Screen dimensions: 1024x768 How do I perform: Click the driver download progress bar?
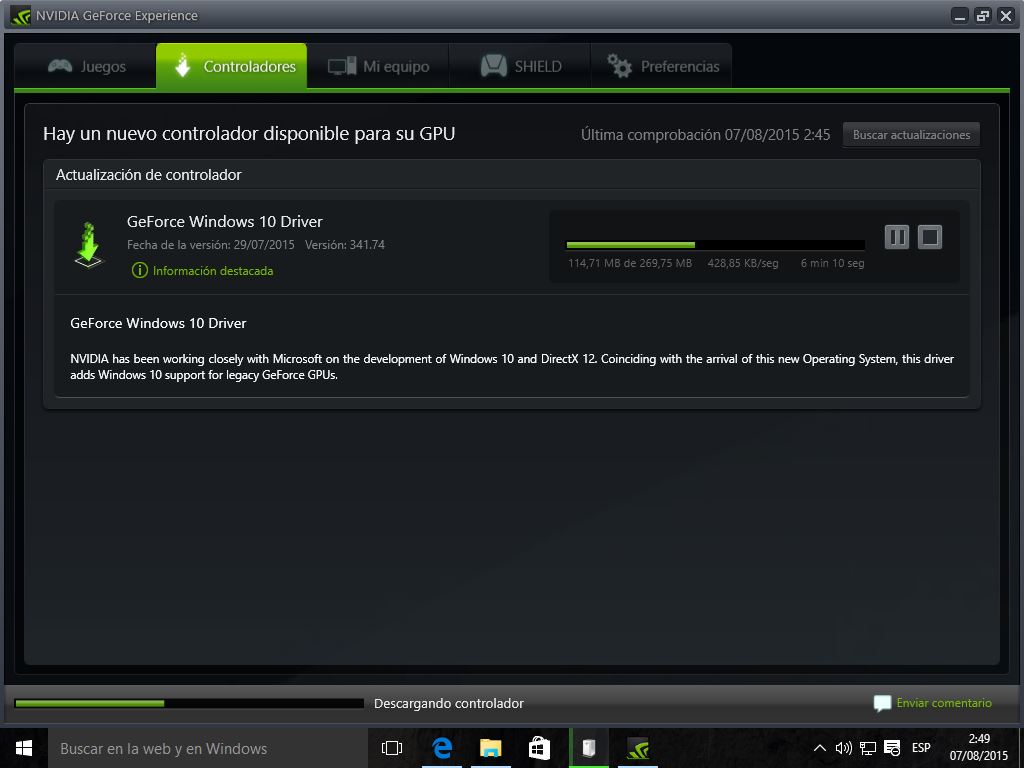tap(715, 245)
